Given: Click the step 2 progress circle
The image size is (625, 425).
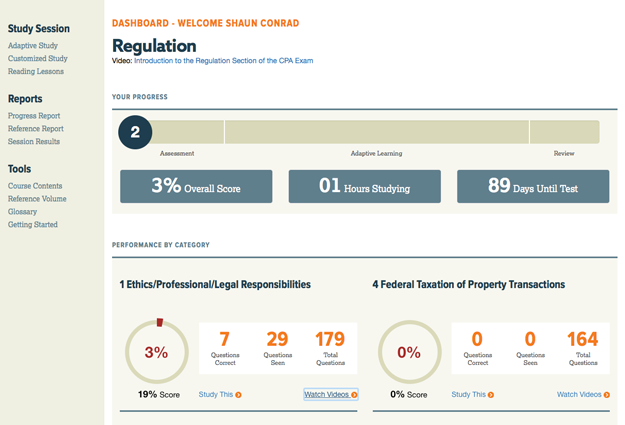Looking at the screenshot, I should pos(135,132).
